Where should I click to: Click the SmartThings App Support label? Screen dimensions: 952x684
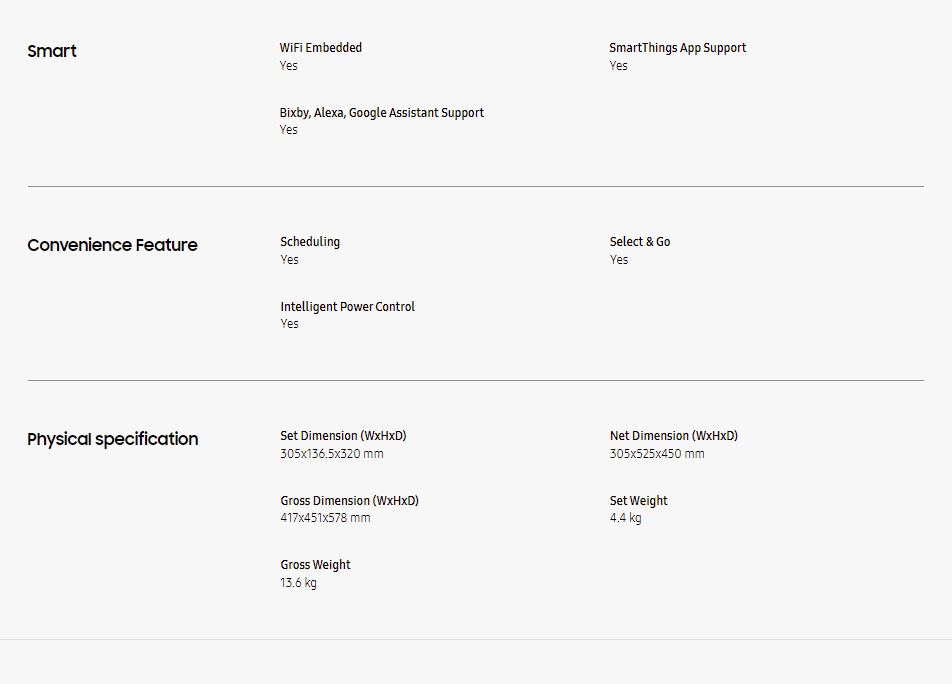pyautogui.click(x=677, y=48)
